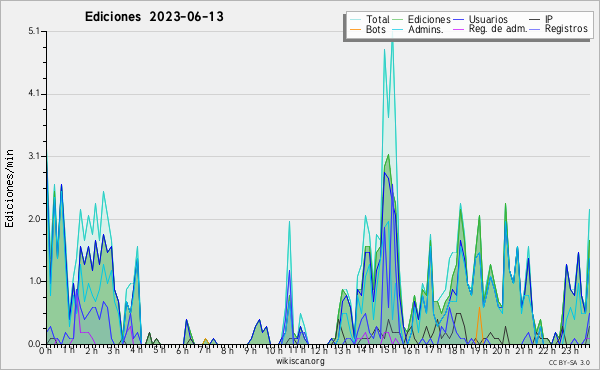Click the y-axis value 2.0
This screenshot has height=370, width=600.
click(34, 219)
